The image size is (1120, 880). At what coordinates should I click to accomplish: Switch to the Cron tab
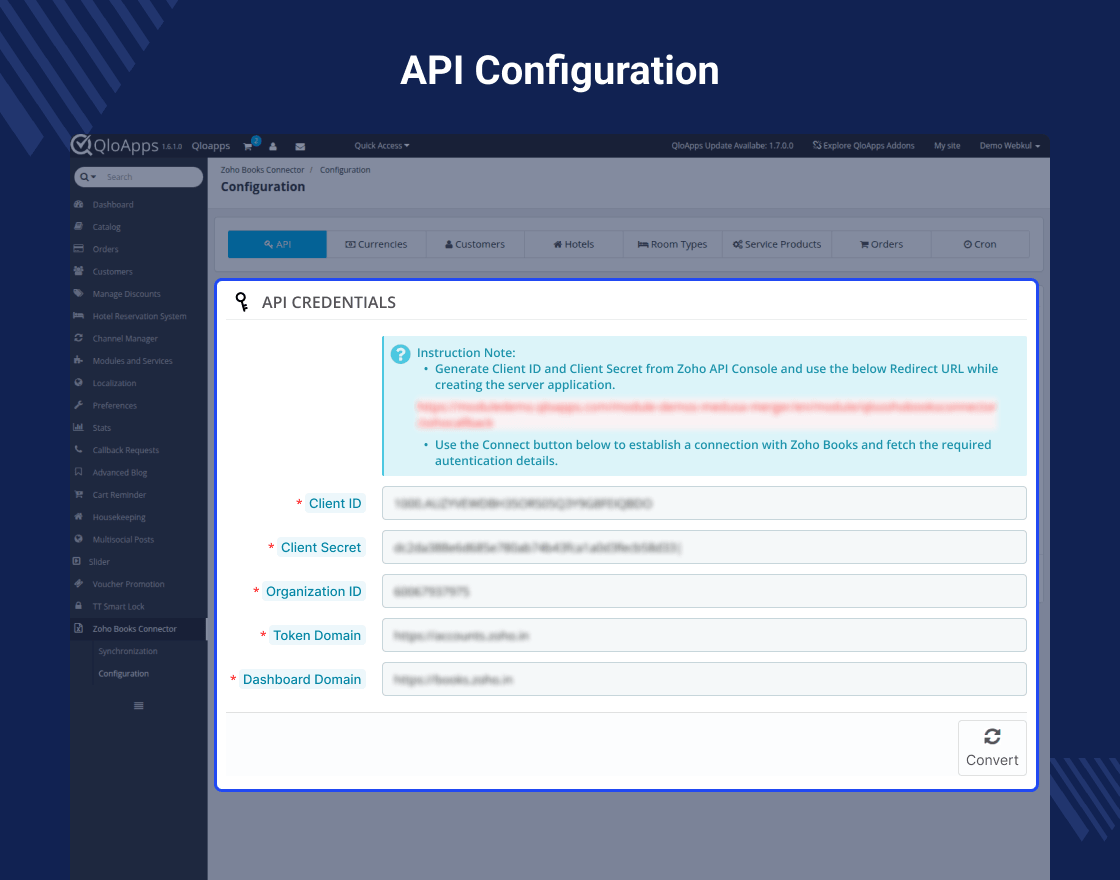(980, 244)
